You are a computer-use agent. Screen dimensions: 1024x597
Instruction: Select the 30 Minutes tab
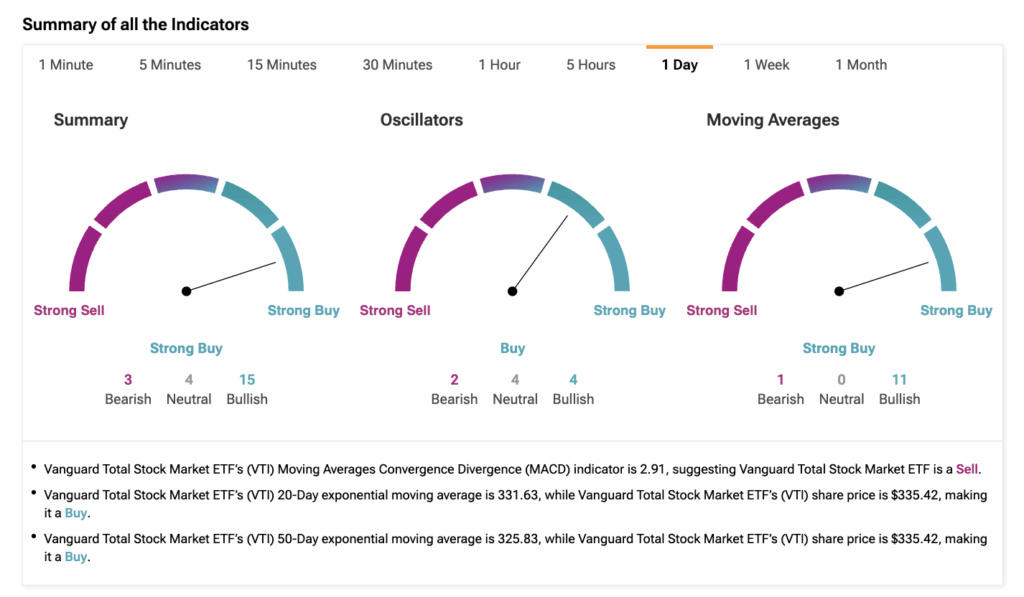(397, 65)
